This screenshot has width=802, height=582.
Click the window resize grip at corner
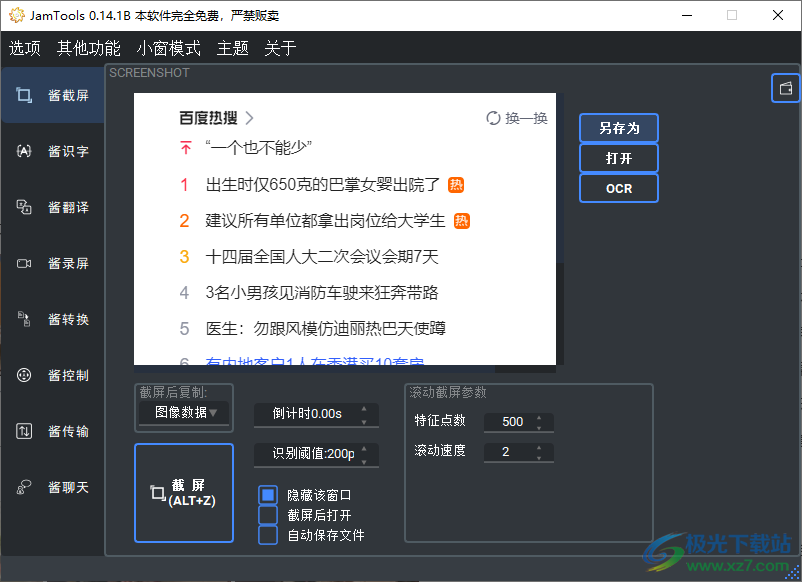click(793, 574)
